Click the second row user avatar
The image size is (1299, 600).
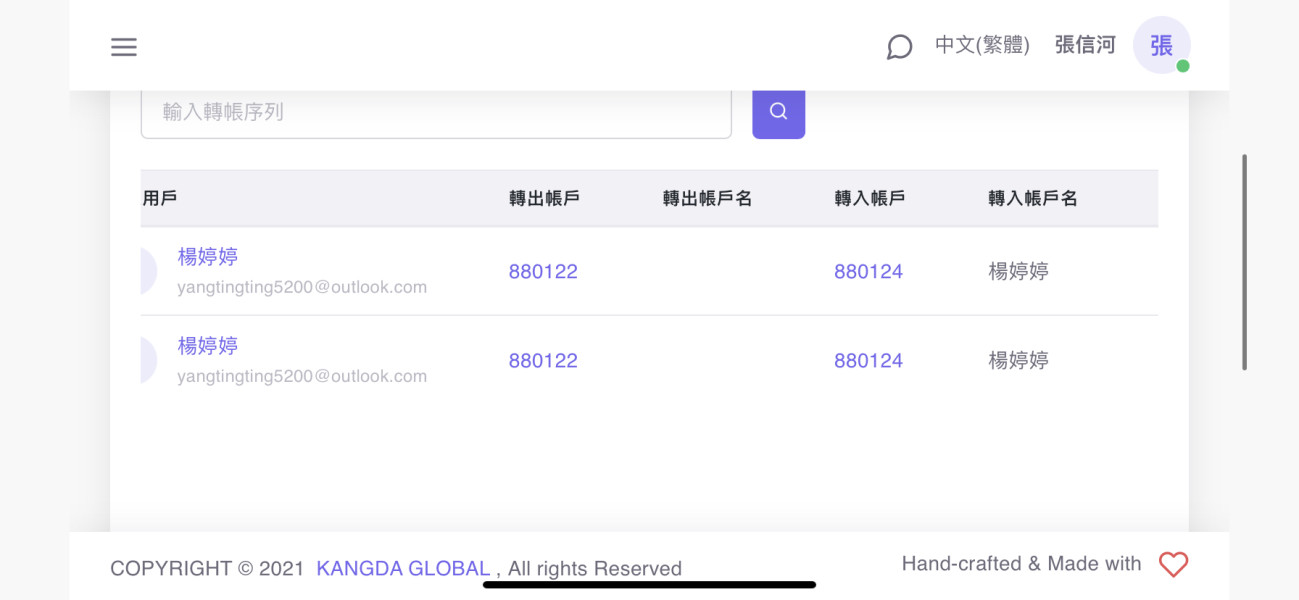[148, 360]
